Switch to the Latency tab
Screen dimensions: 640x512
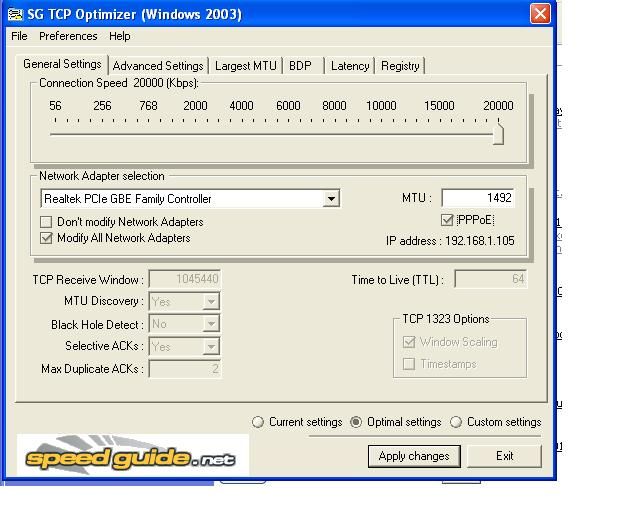[350, 66]
